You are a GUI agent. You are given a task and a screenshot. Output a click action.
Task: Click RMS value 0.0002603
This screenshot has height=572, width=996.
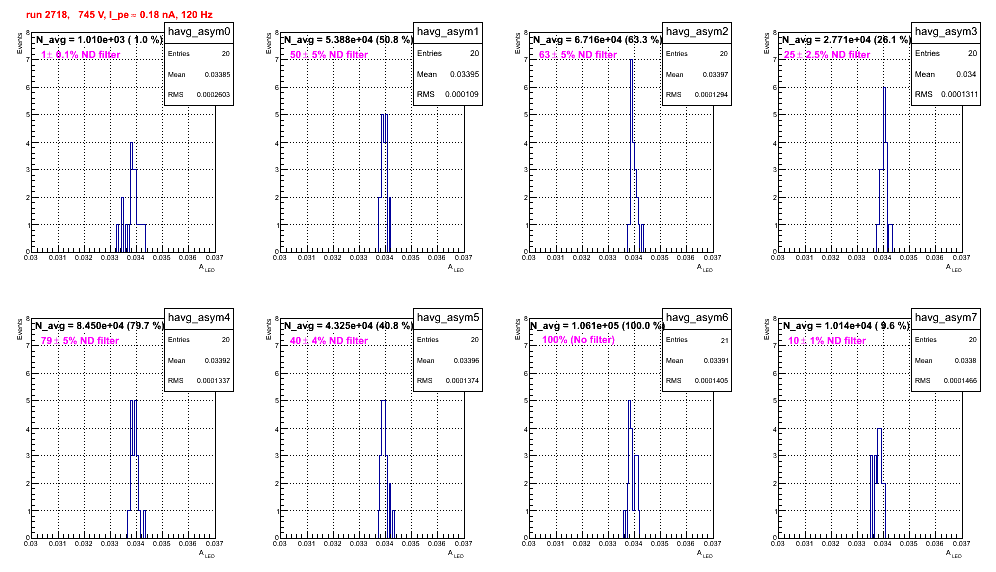tap(213, 95)
